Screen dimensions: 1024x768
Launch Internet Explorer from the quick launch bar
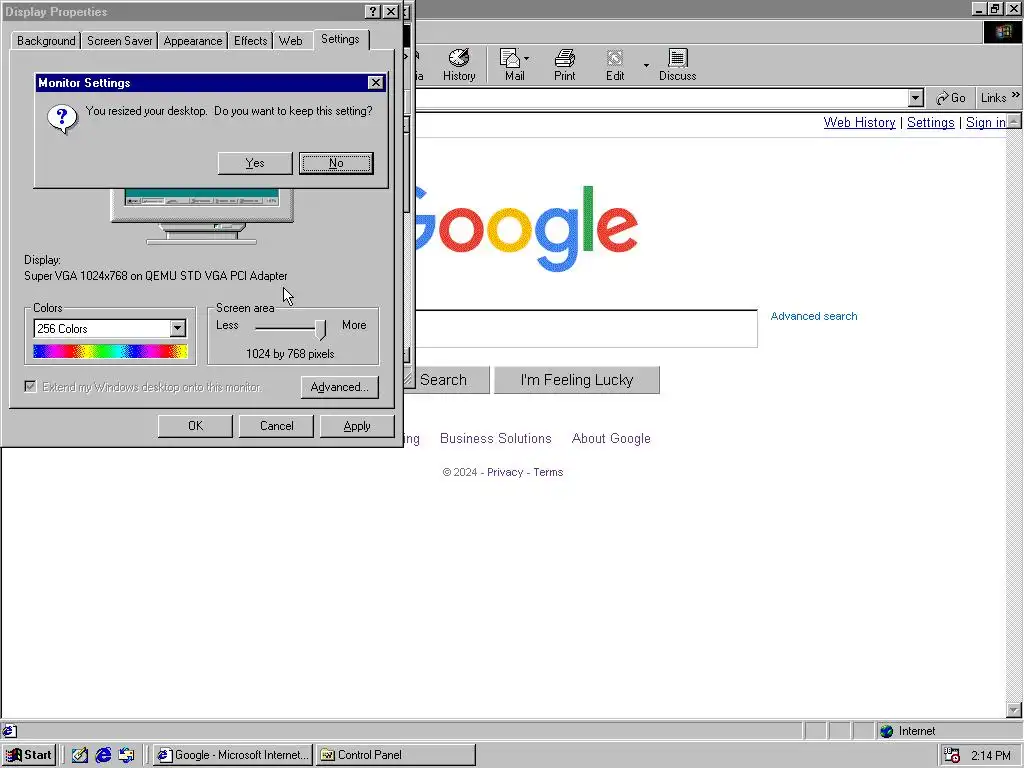click(103, 755)
